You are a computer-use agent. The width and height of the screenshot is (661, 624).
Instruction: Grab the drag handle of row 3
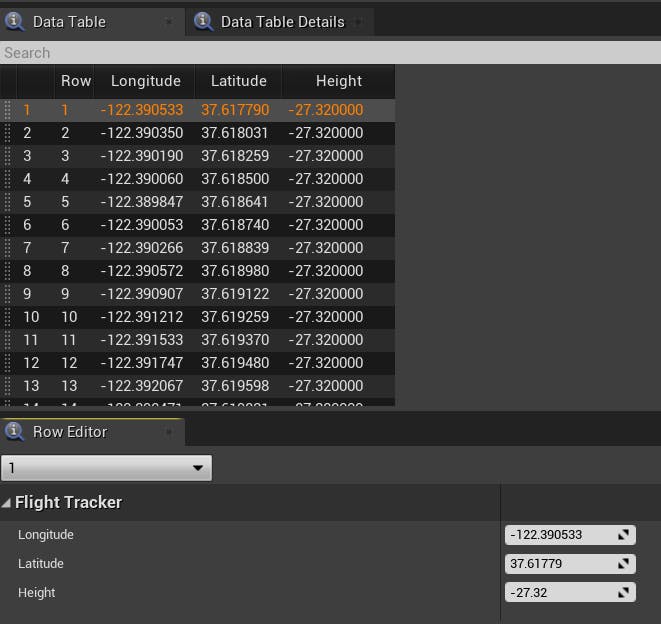pos(7,156)
